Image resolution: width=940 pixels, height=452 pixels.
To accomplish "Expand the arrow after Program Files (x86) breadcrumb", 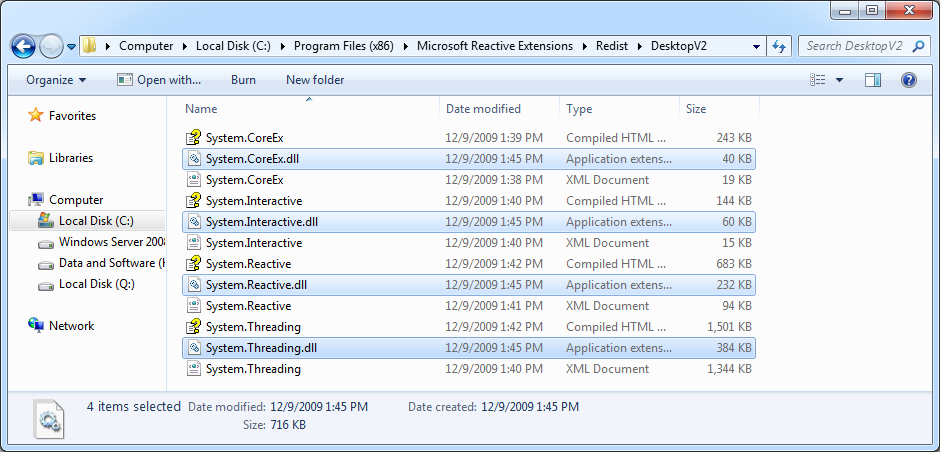I will pos(405,46).
